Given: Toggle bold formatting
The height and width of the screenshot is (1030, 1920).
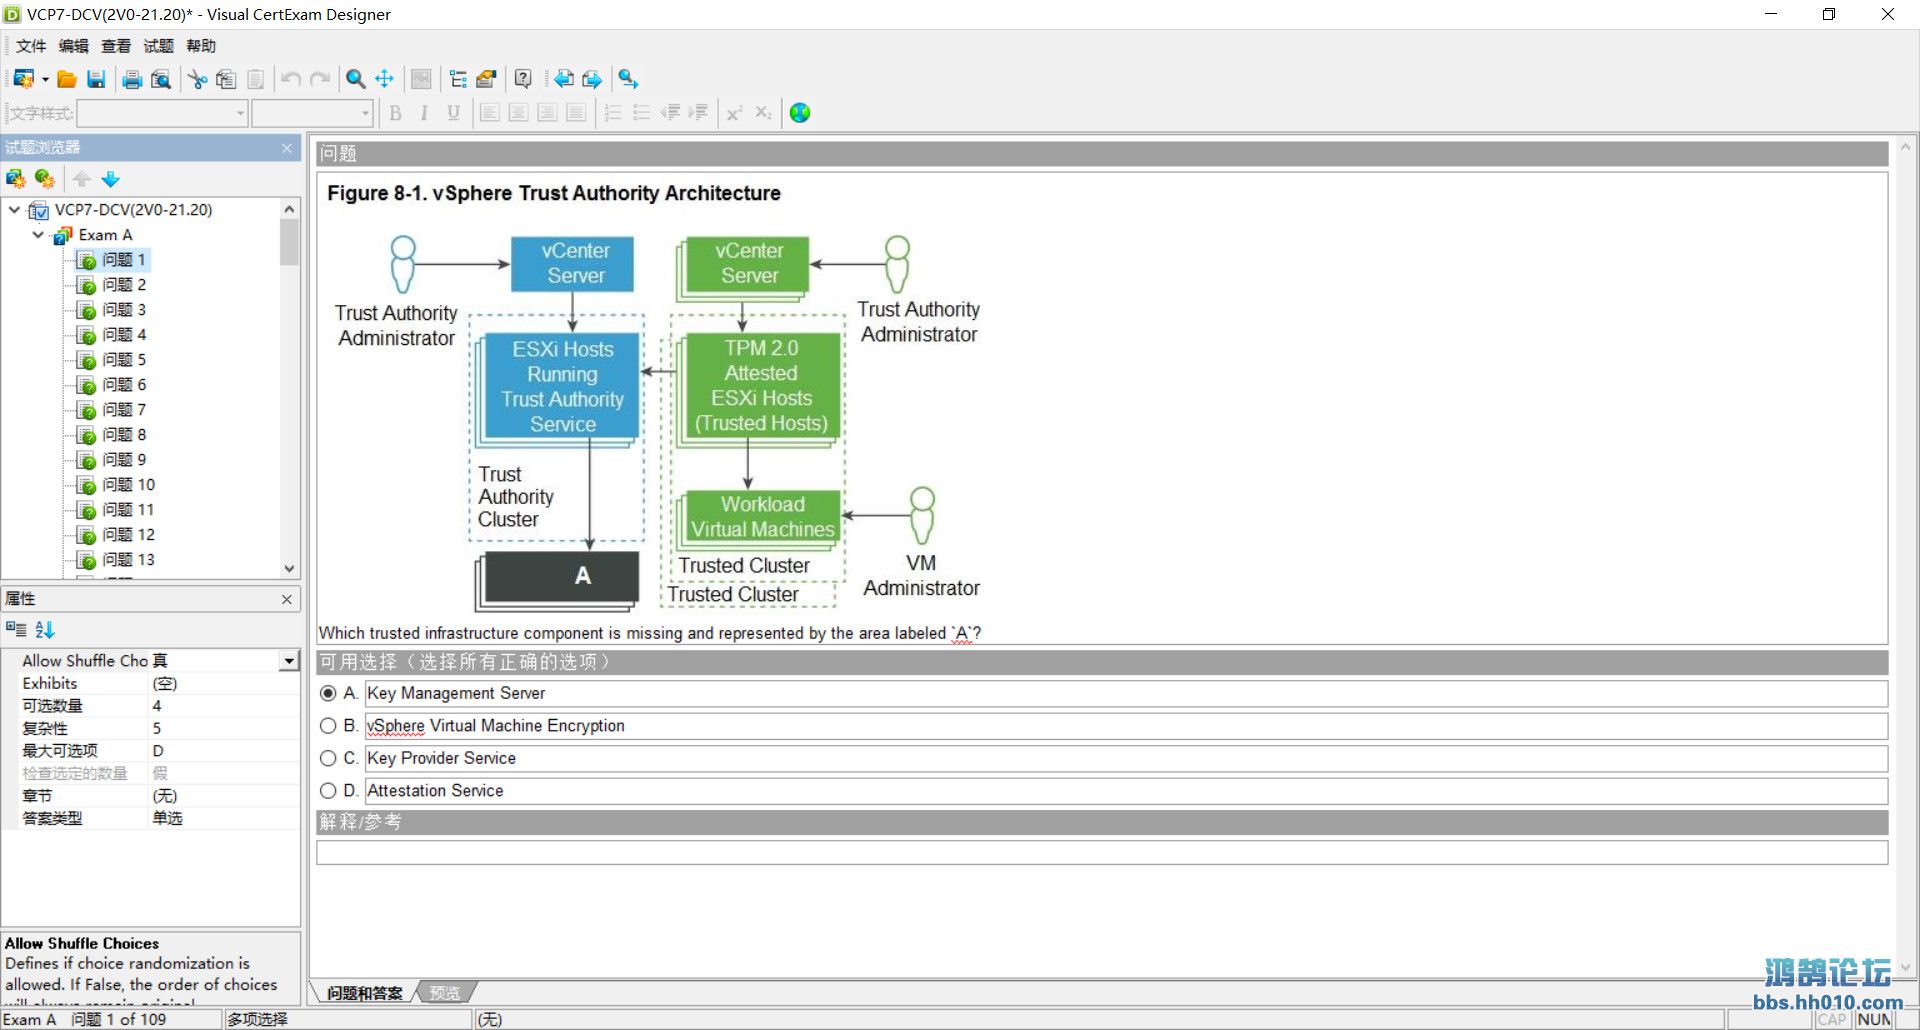Looking at the screenshot, I should click(x=395, y=113).
